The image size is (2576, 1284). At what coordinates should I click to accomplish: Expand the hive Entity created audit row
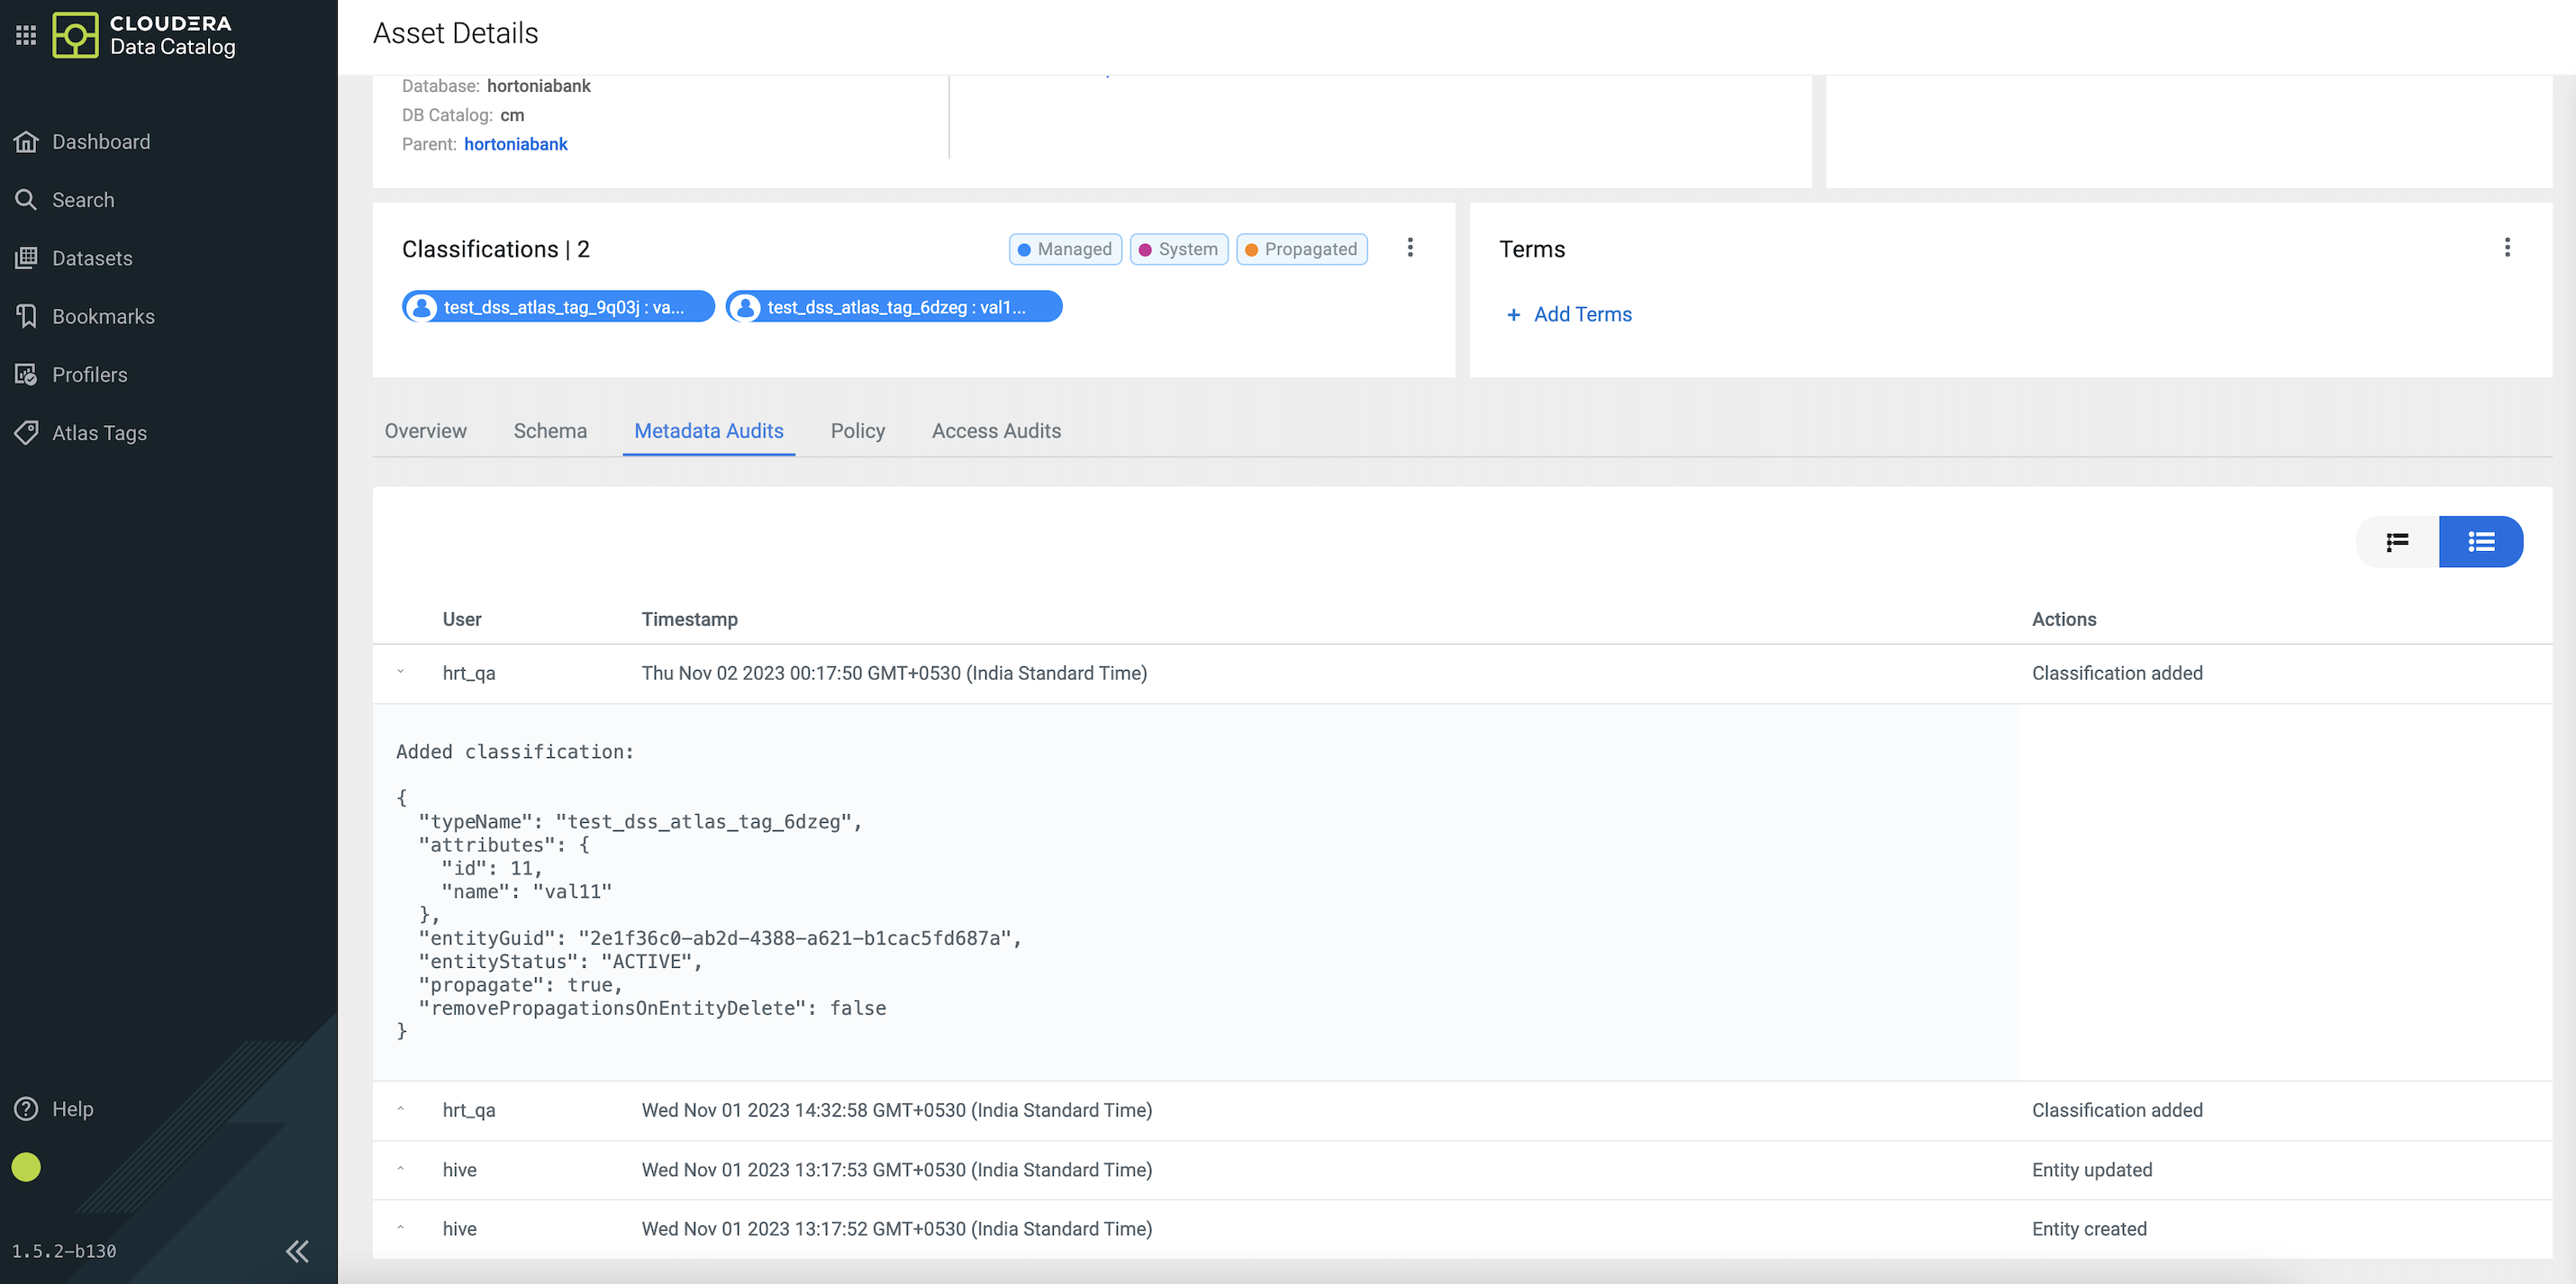click(400, 1228)
